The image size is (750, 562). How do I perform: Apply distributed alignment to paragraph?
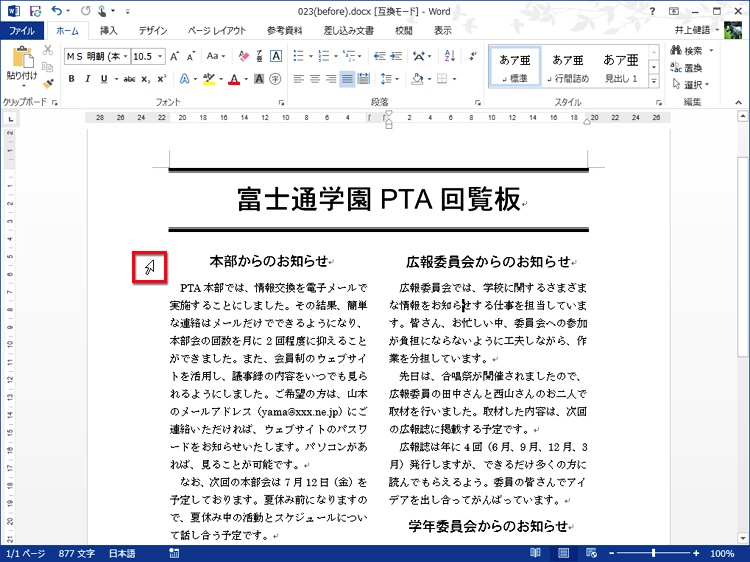[364, 79]
